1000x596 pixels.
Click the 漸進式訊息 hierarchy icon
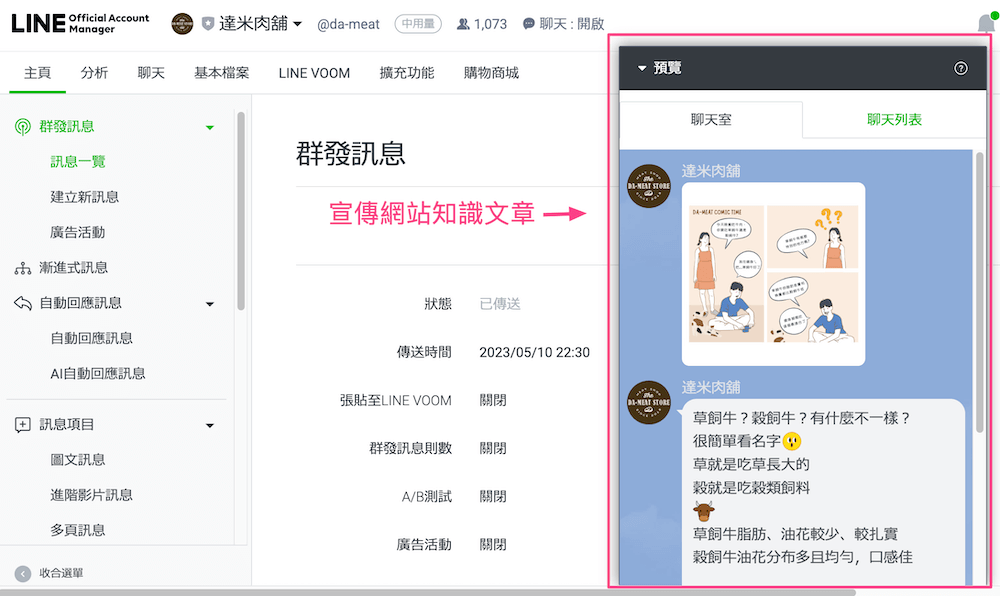tap(23, 268)
